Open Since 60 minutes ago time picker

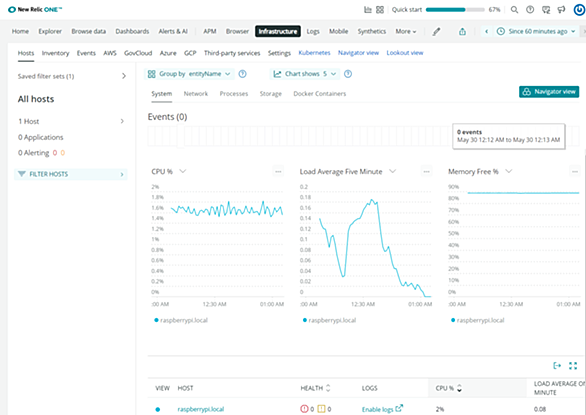point(536,31)
